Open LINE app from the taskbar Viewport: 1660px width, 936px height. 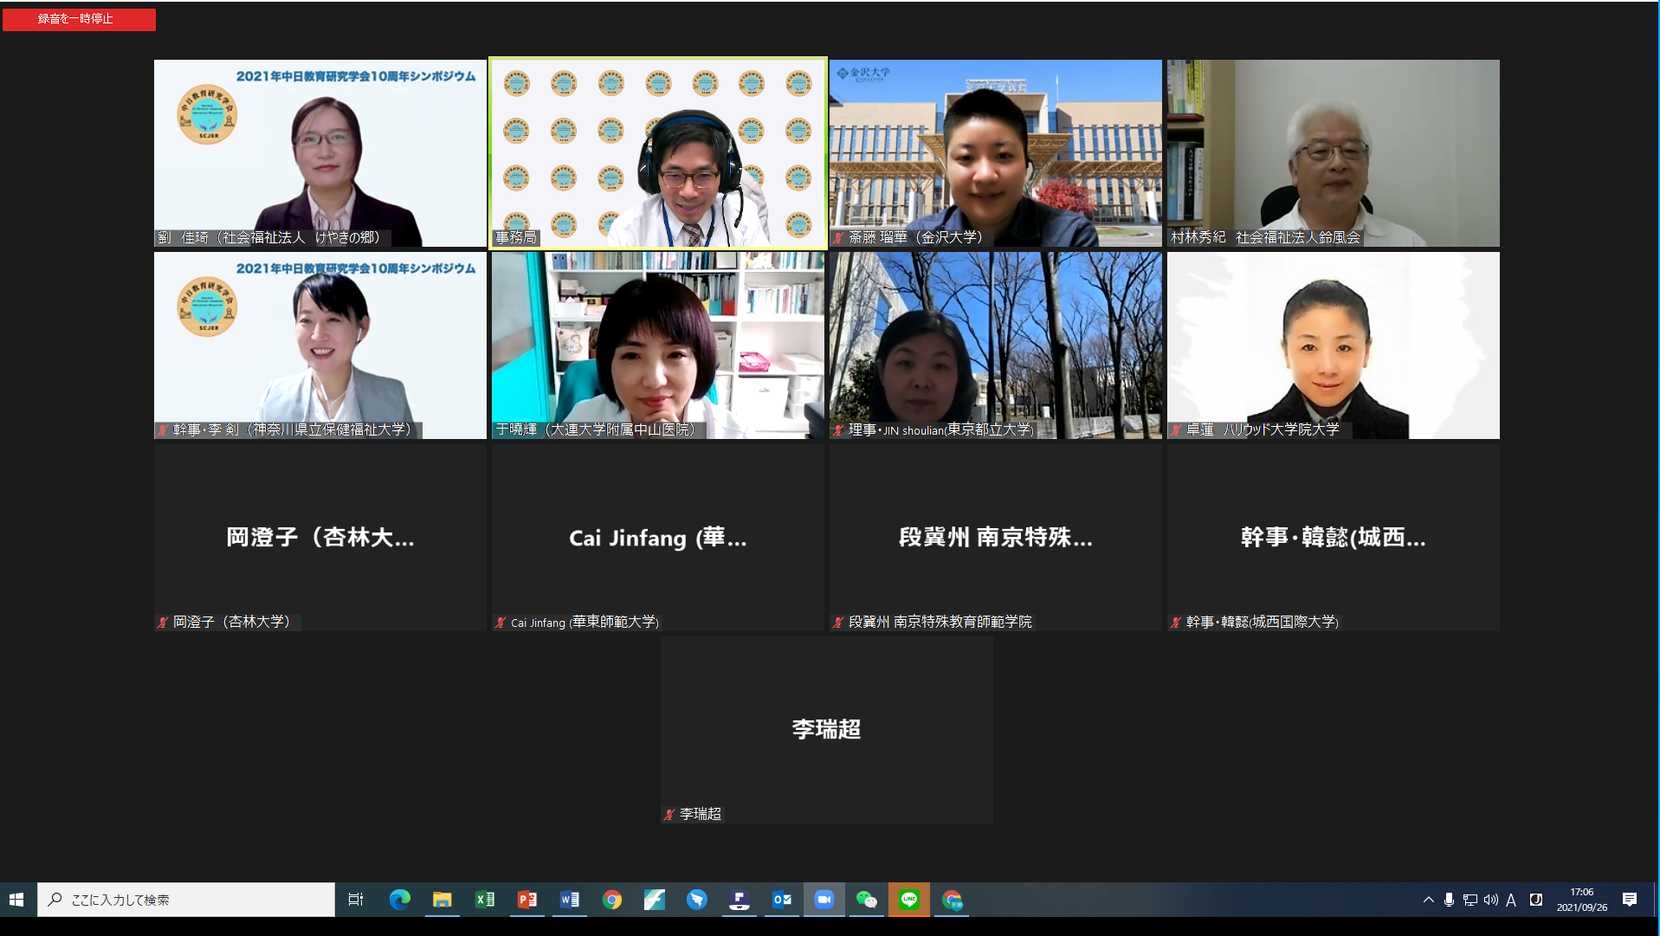[909, 900]
